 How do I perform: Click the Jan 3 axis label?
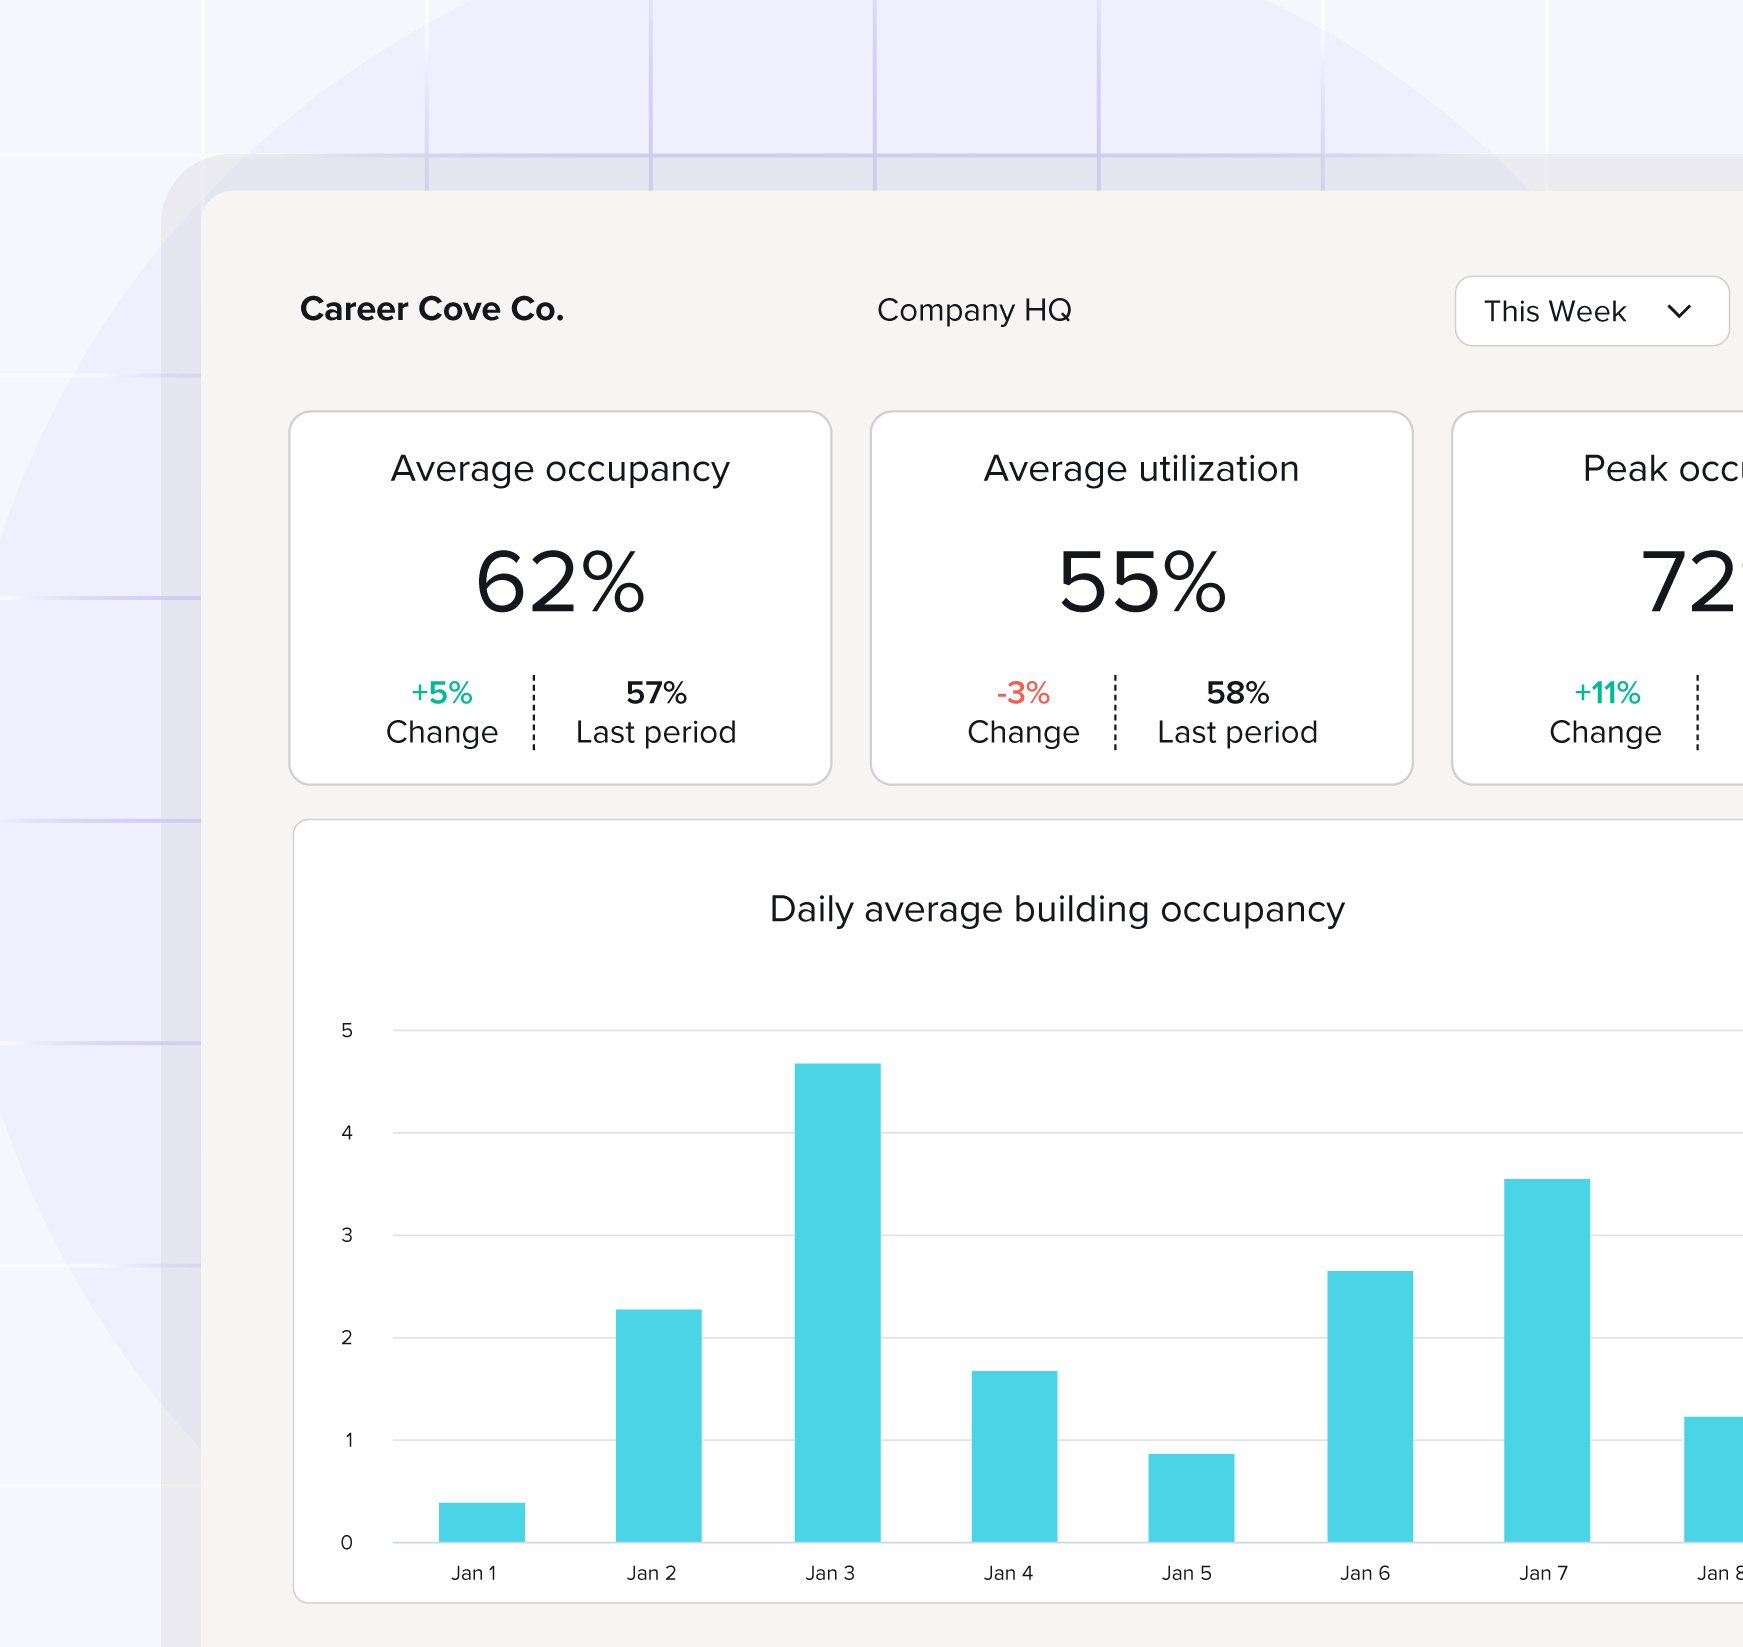830,1573
